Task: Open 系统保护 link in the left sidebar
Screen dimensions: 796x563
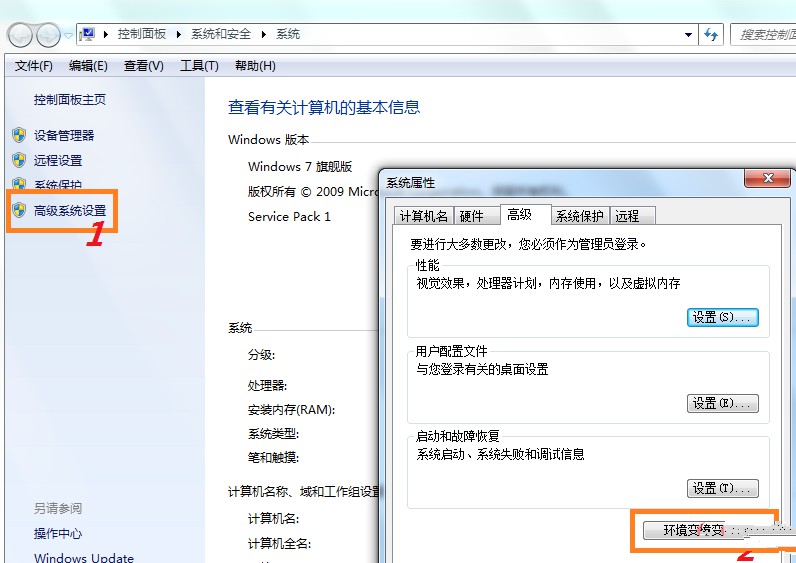Action: point(58,184)
